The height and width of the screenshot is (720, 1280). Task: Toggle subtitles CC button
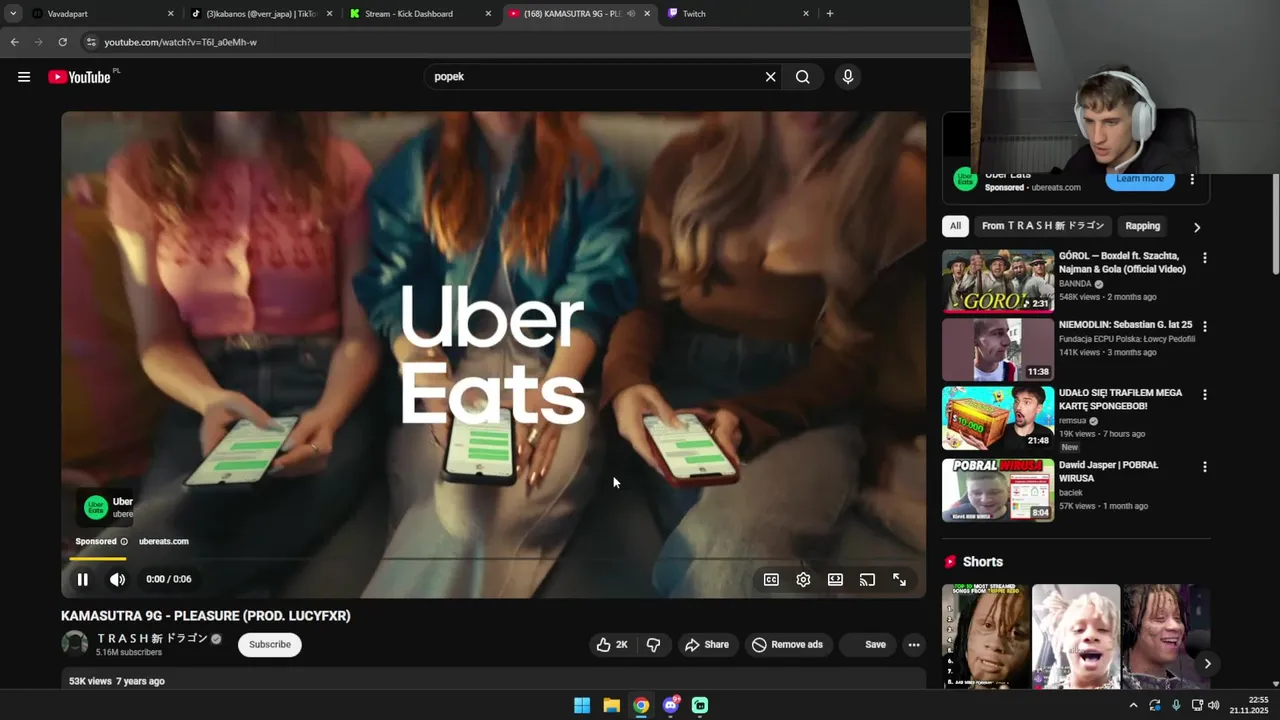coord(771,579)
